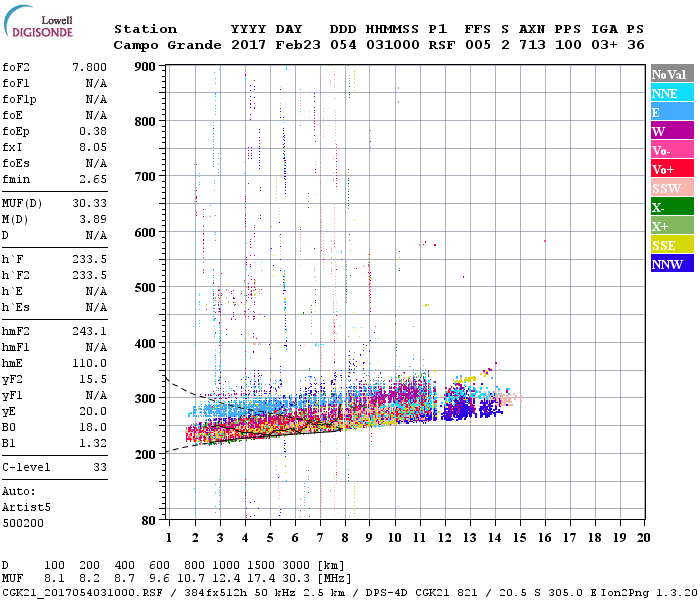Click the 8 MHz frequency axis label
Image resolution: width=700 pixels, height=600 pixels.
[x=345, y=538]
